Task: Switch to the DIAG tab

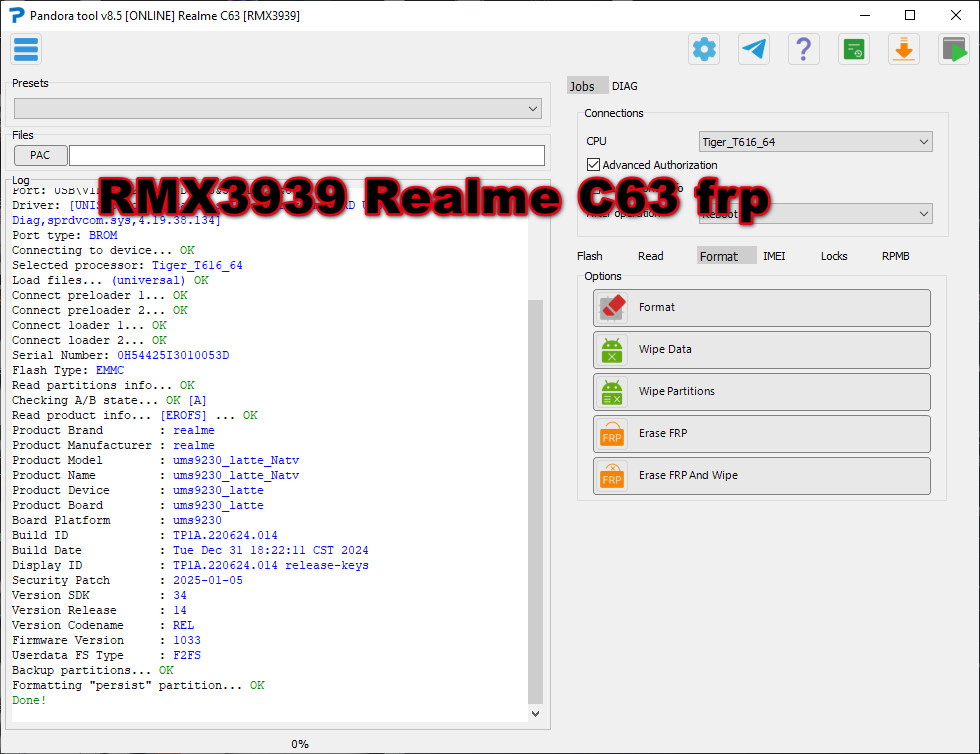Action: [624, 86]
